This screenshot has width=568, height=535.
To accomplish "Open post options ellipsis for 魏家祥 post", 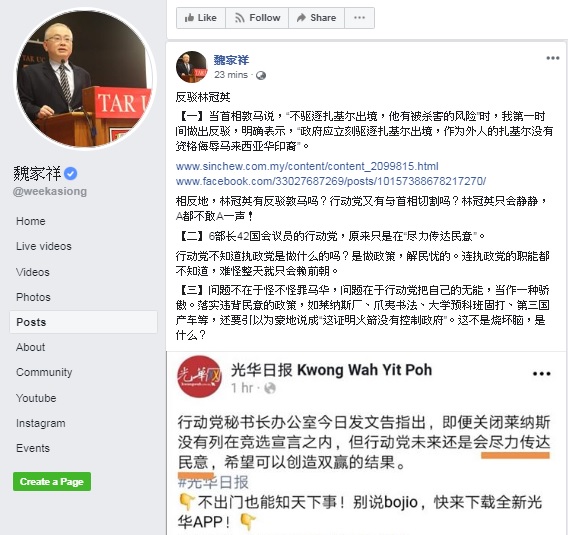I will (553, 58).
